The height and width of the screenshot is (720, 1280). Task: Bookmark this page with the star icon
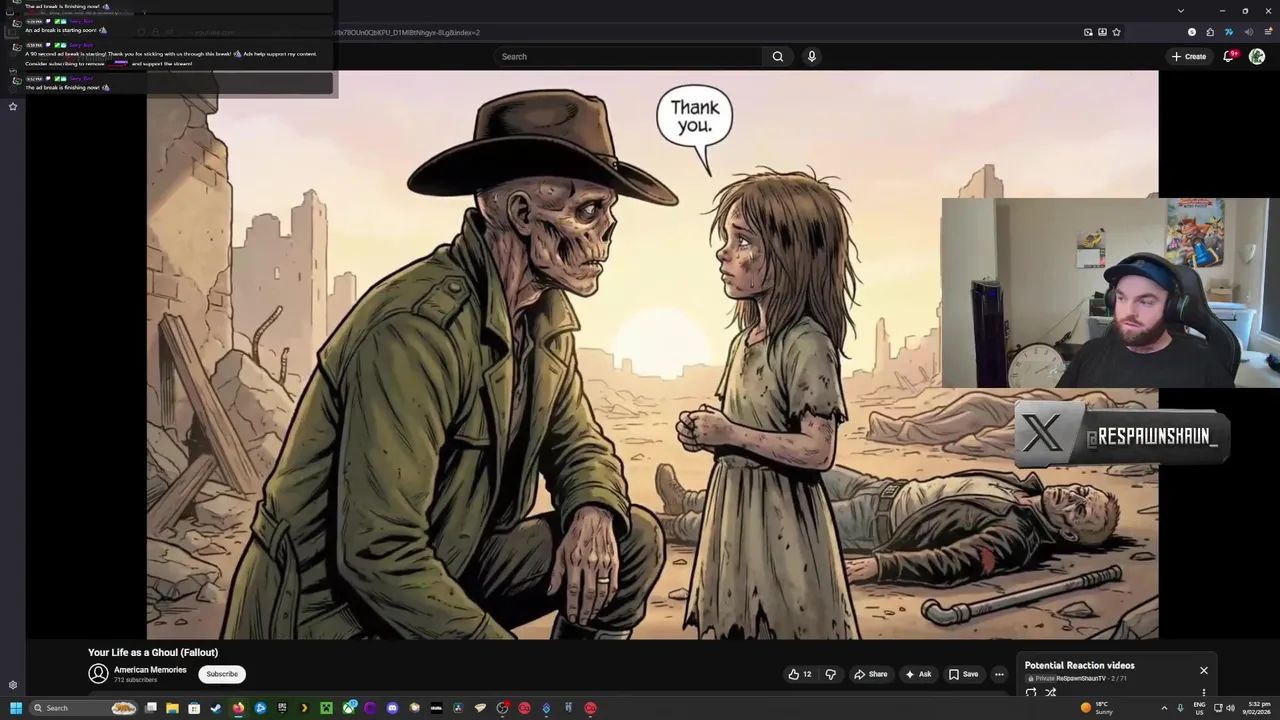tap(1116, 32)
